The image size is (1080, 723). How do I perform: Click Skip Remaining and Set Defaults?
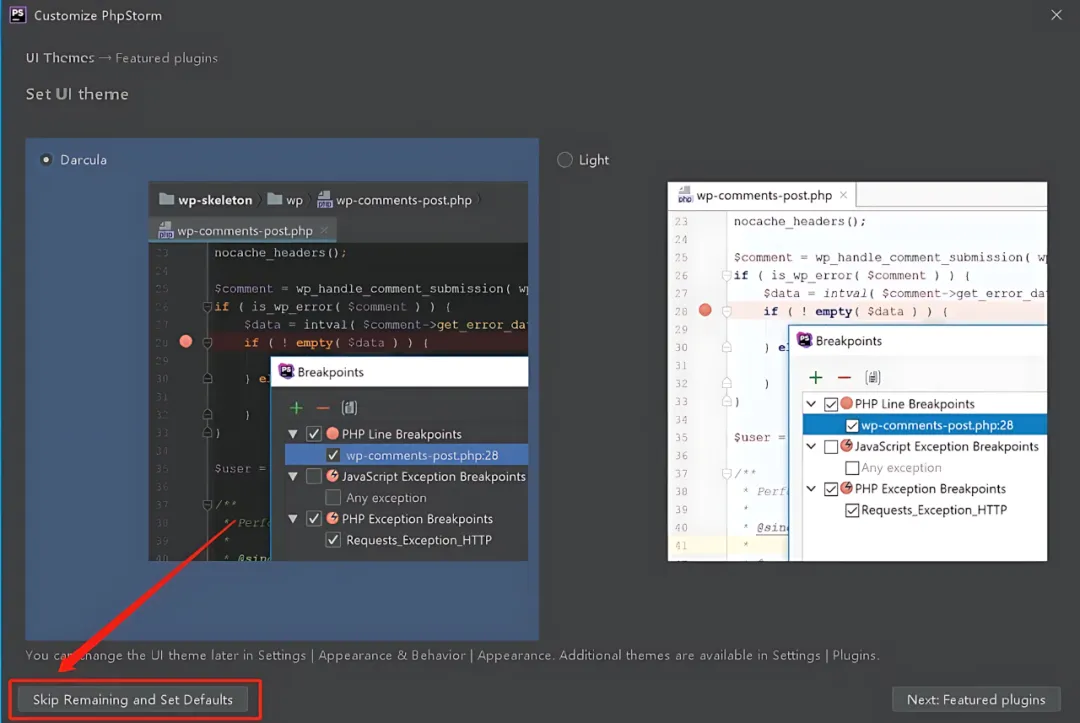[133, 700]
